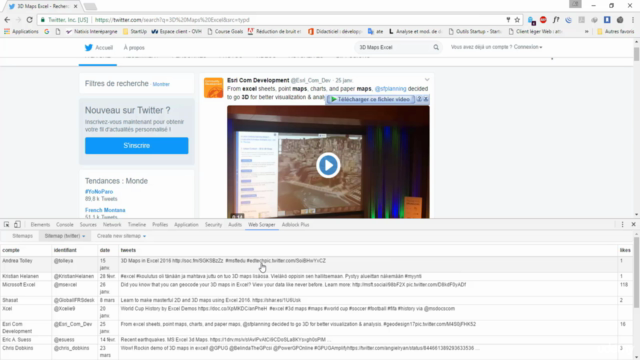The width and height of the screenshot is (640, 360).
Task: Open DevTools three-dot options menu
Action: click(622, 224)
